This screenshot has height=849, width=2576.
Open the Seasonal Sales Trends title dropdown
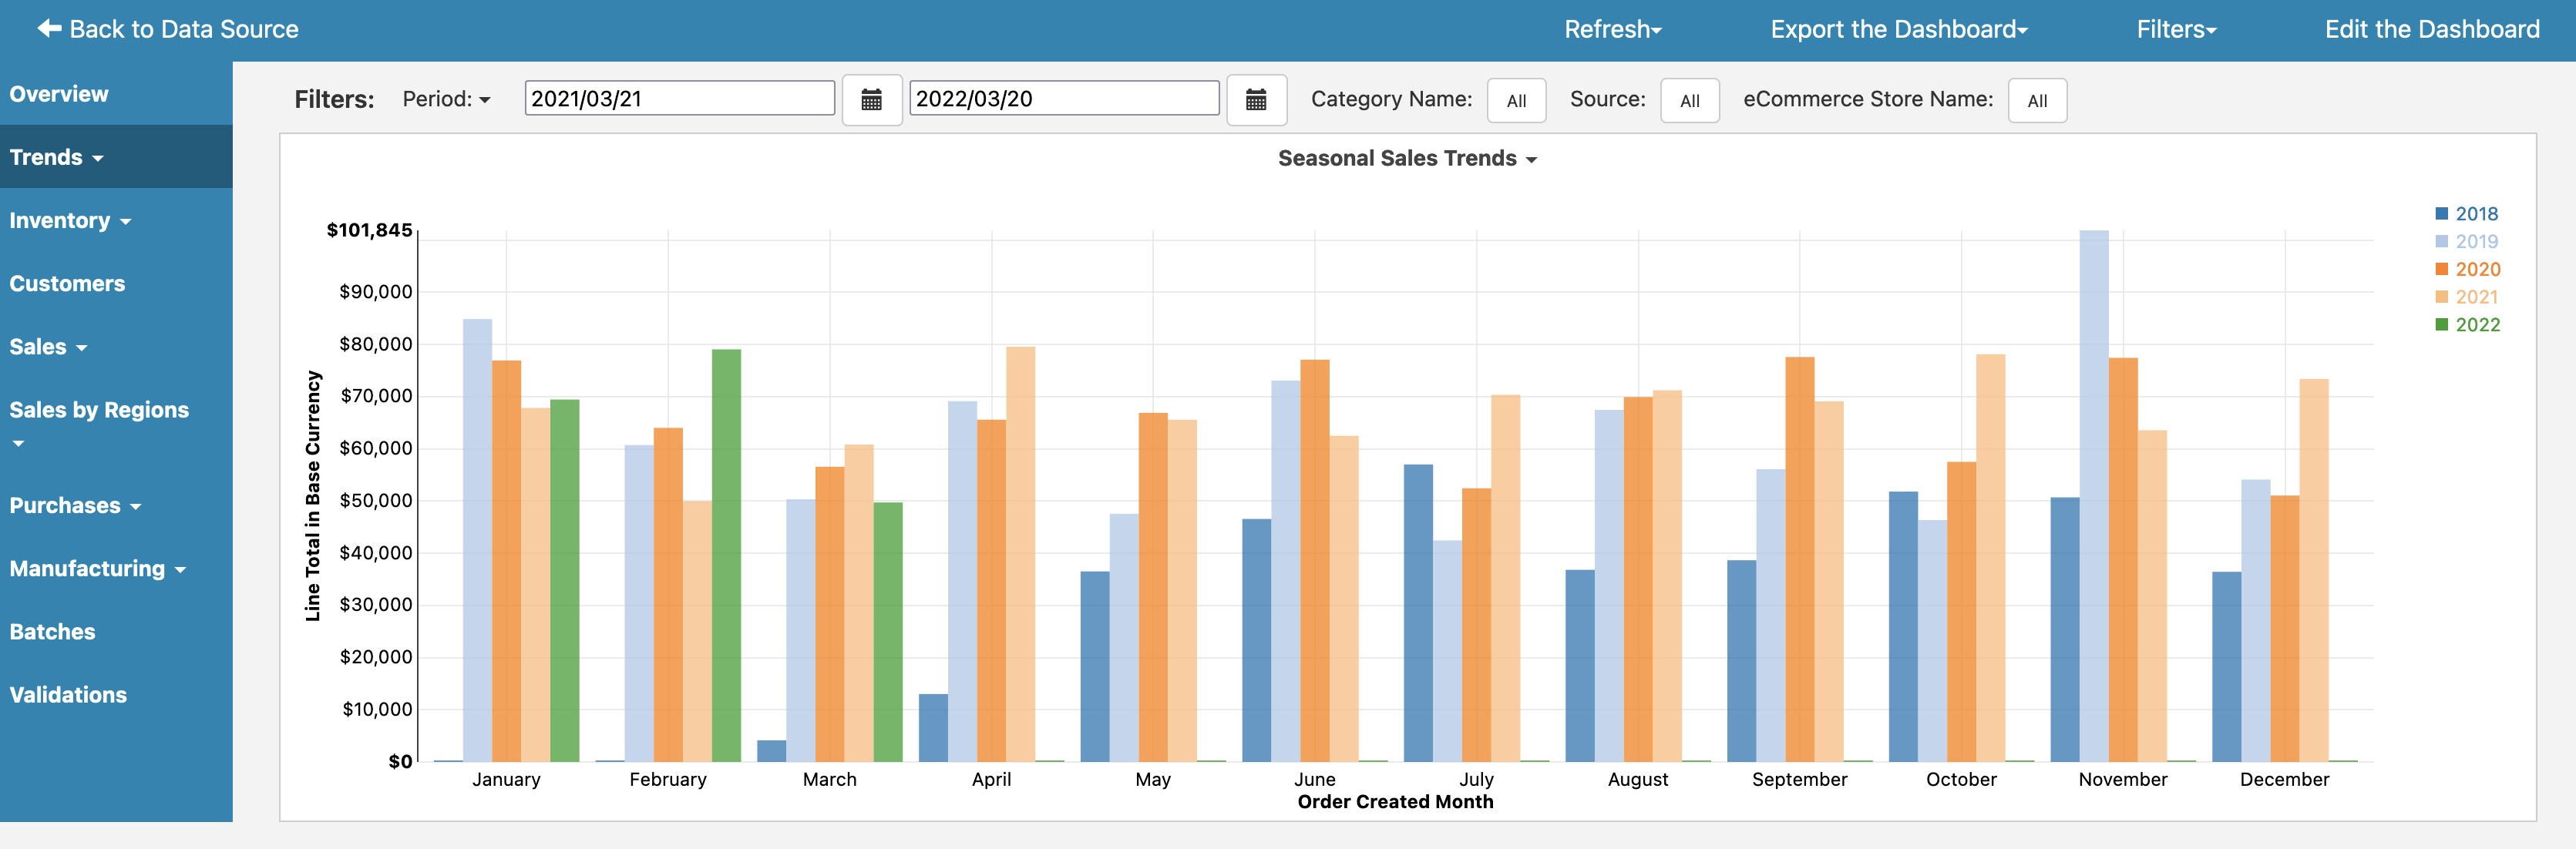1407,158
